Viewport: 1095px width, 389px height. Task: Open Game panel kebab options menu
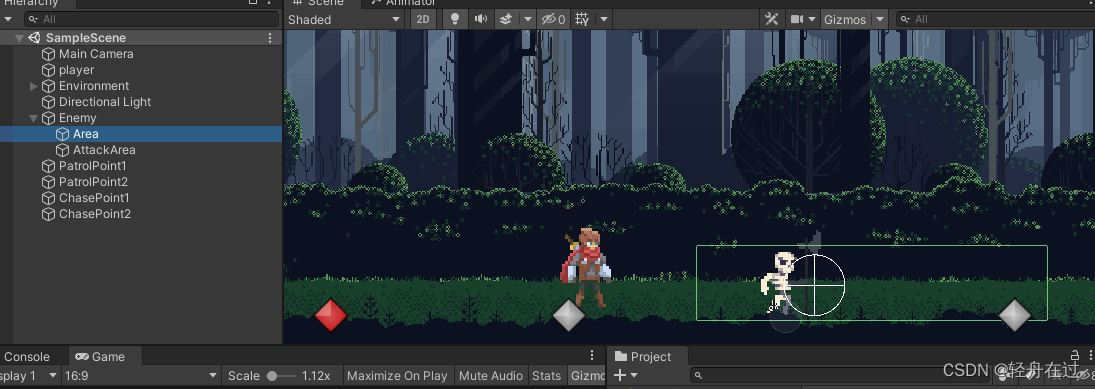(592, 355)
